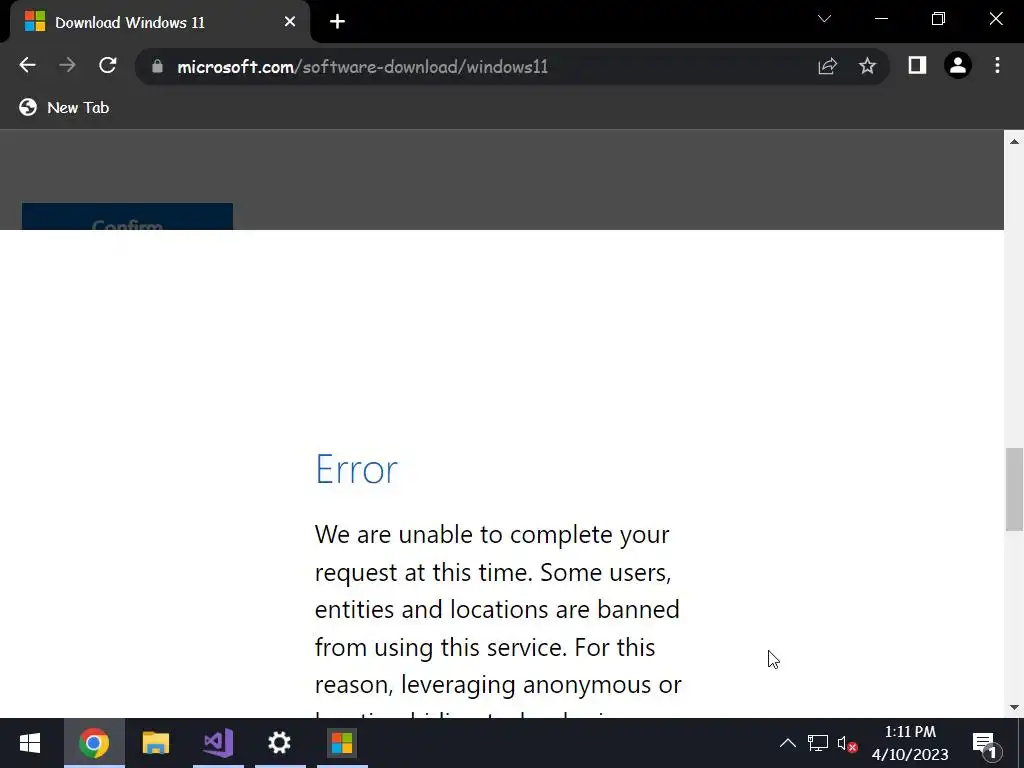Close the Download Windows 11 tab

click(290, 22)
